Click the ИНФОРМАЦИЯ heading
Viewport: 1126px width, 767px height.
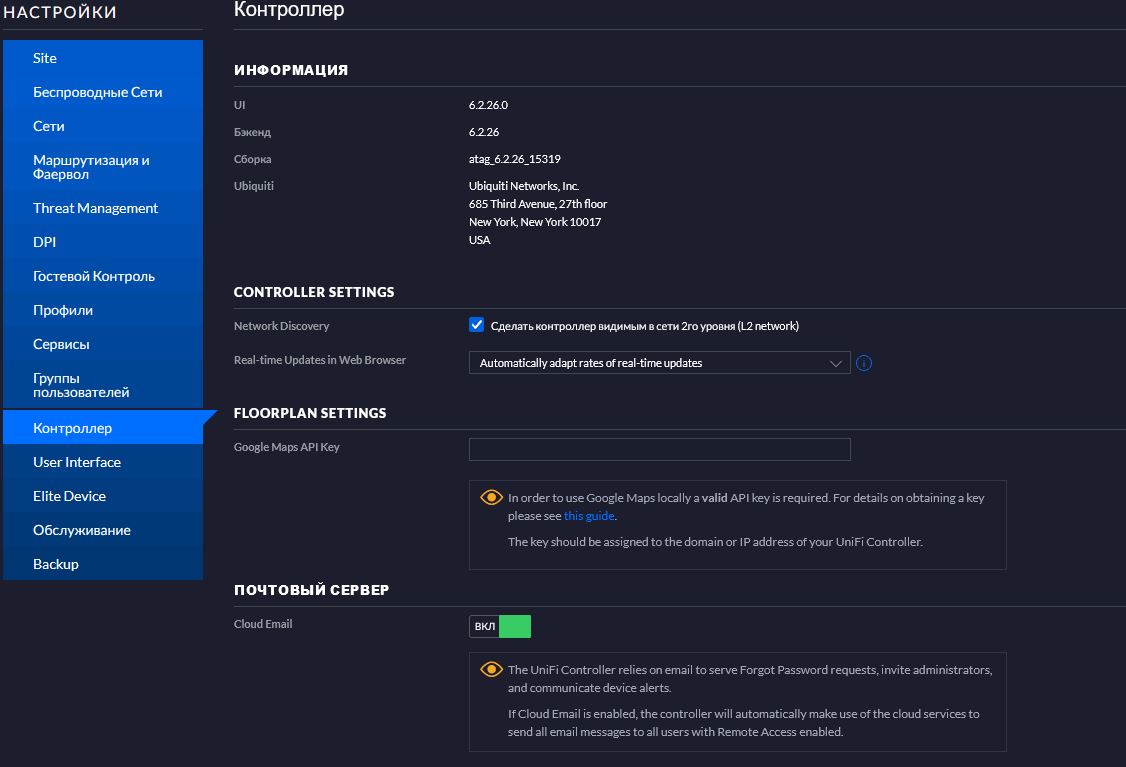(x=291, y=70)
